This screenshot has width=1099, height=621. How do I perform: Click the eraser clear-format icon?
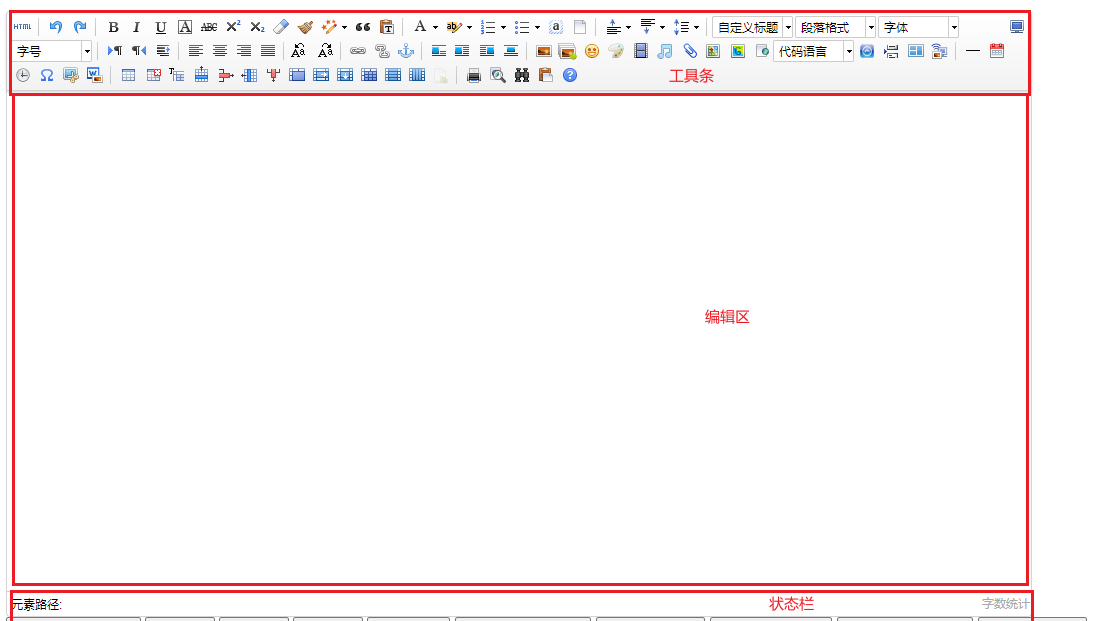(x=281, y=27)
